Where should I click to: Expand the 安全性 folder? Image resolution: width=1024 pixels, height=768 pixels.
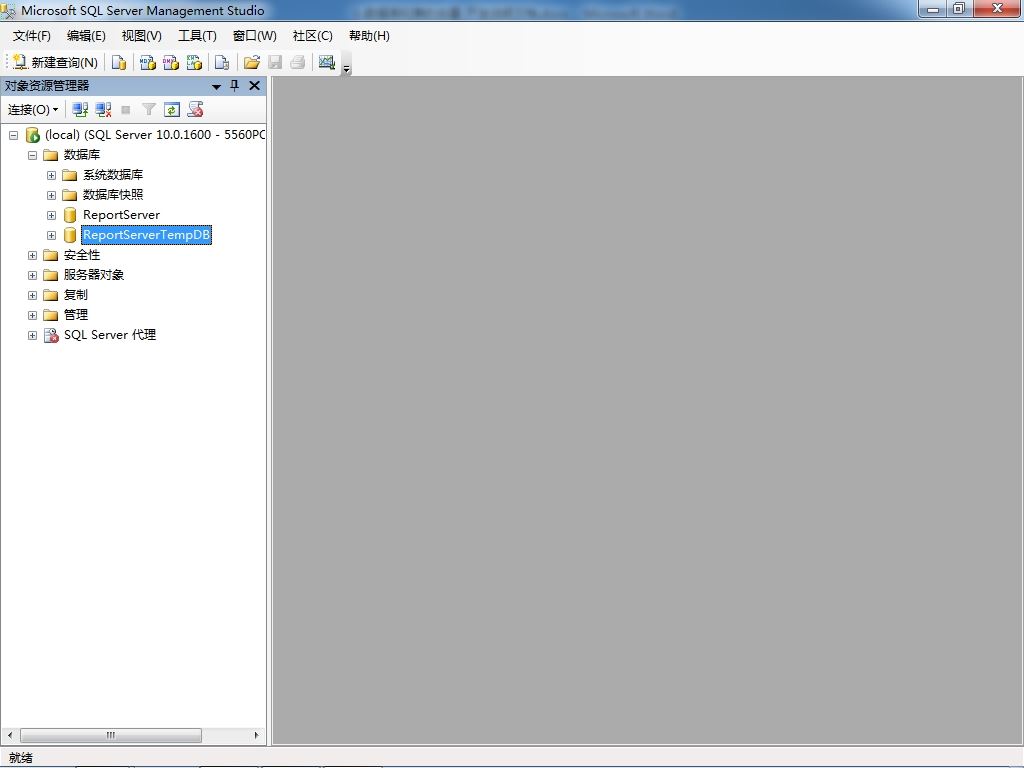click(32, 255)
